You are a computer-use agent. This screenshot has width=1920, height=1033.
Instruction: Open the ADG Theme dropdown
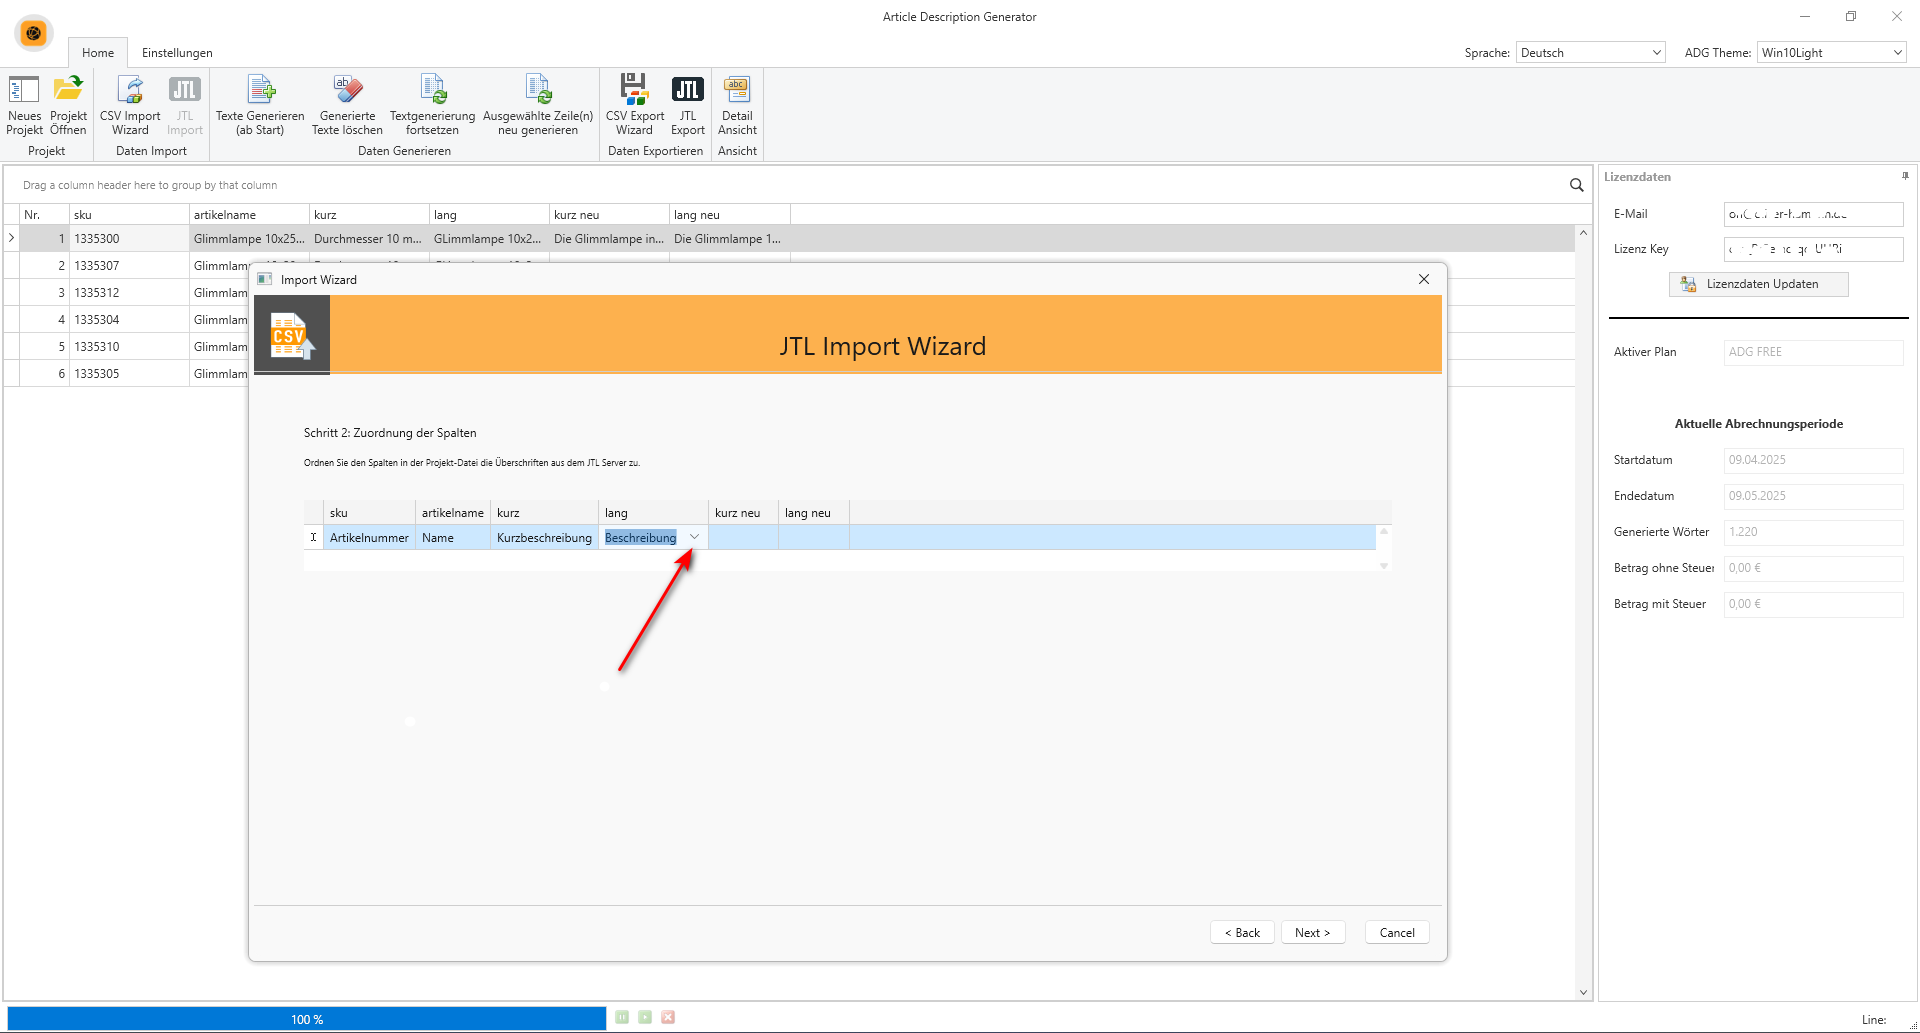[1831, 53]
